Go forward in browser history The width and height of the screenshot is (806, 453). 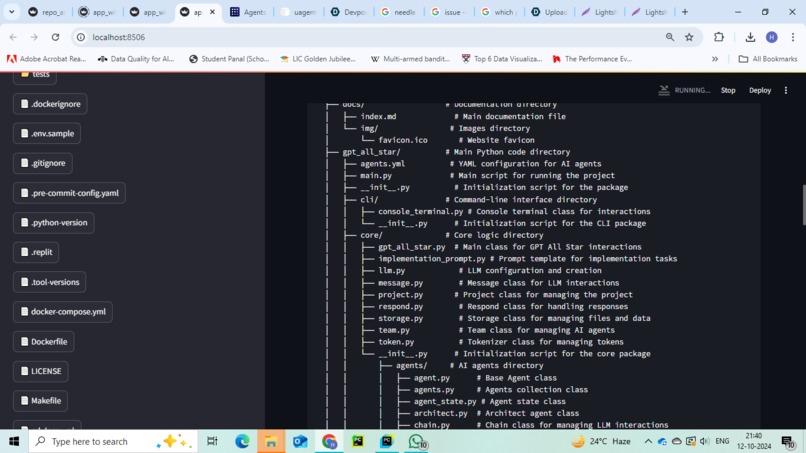[34, 37]
